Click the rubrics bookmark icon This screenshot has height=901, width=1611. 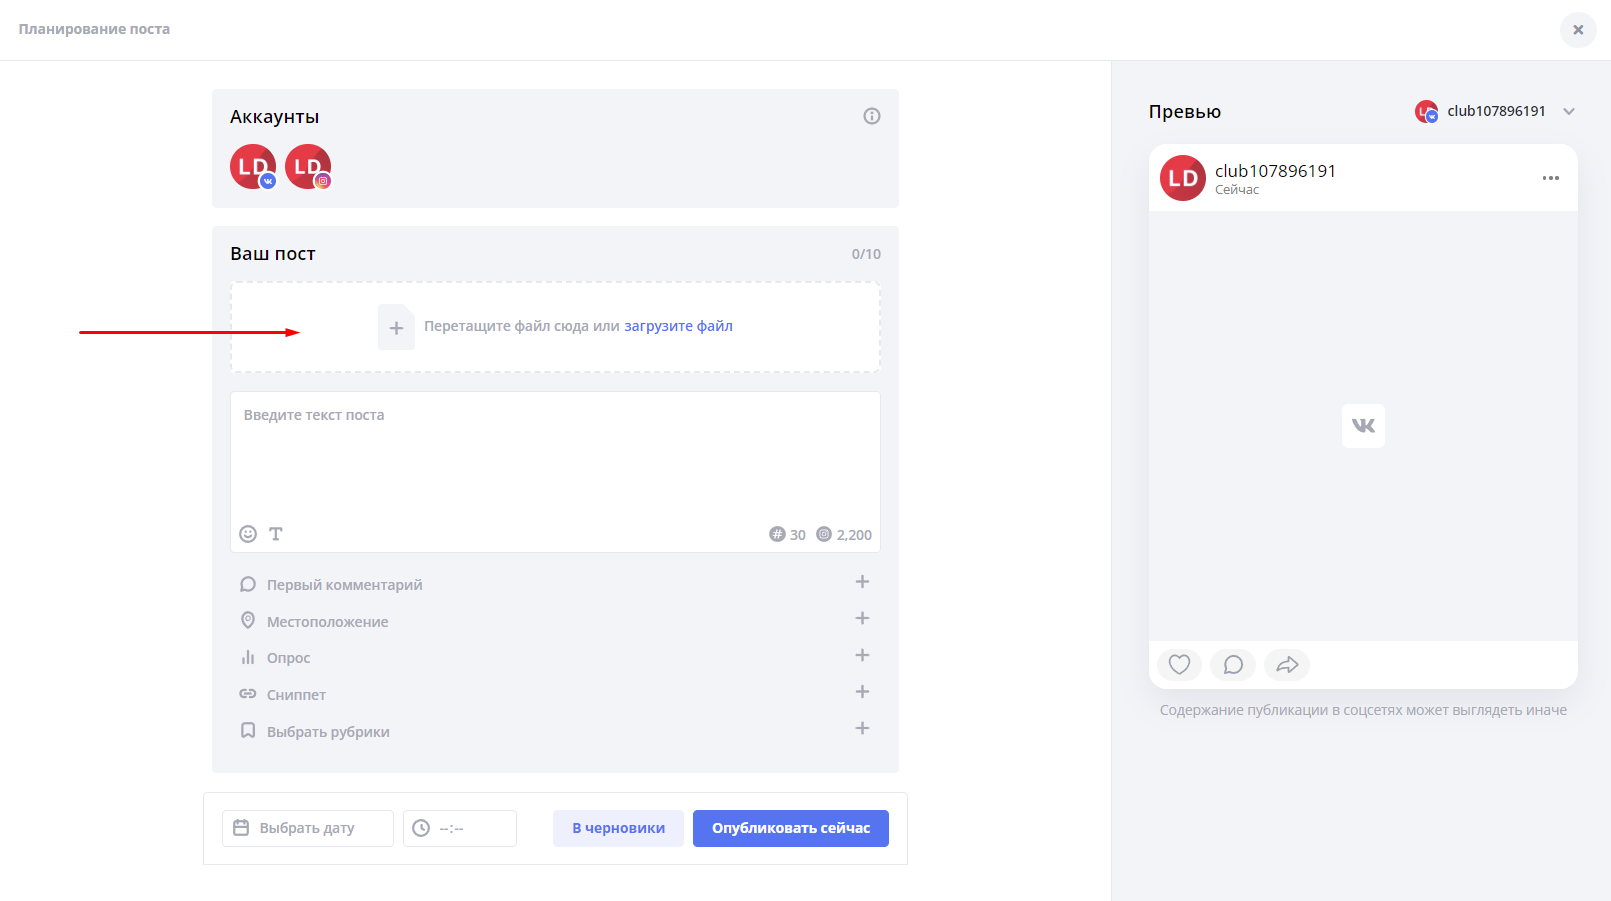pos(248,731)
